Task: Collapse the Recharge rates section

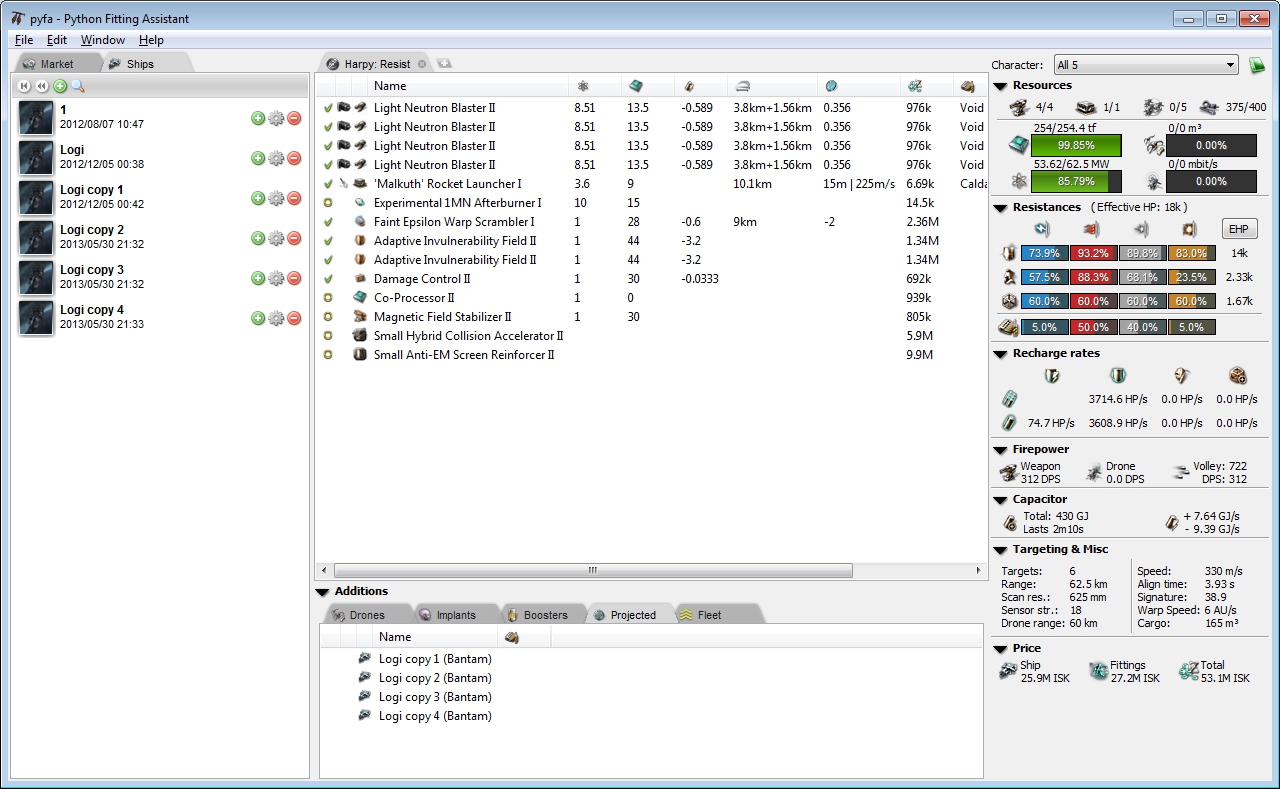Action: click(x=1001, y=354)
